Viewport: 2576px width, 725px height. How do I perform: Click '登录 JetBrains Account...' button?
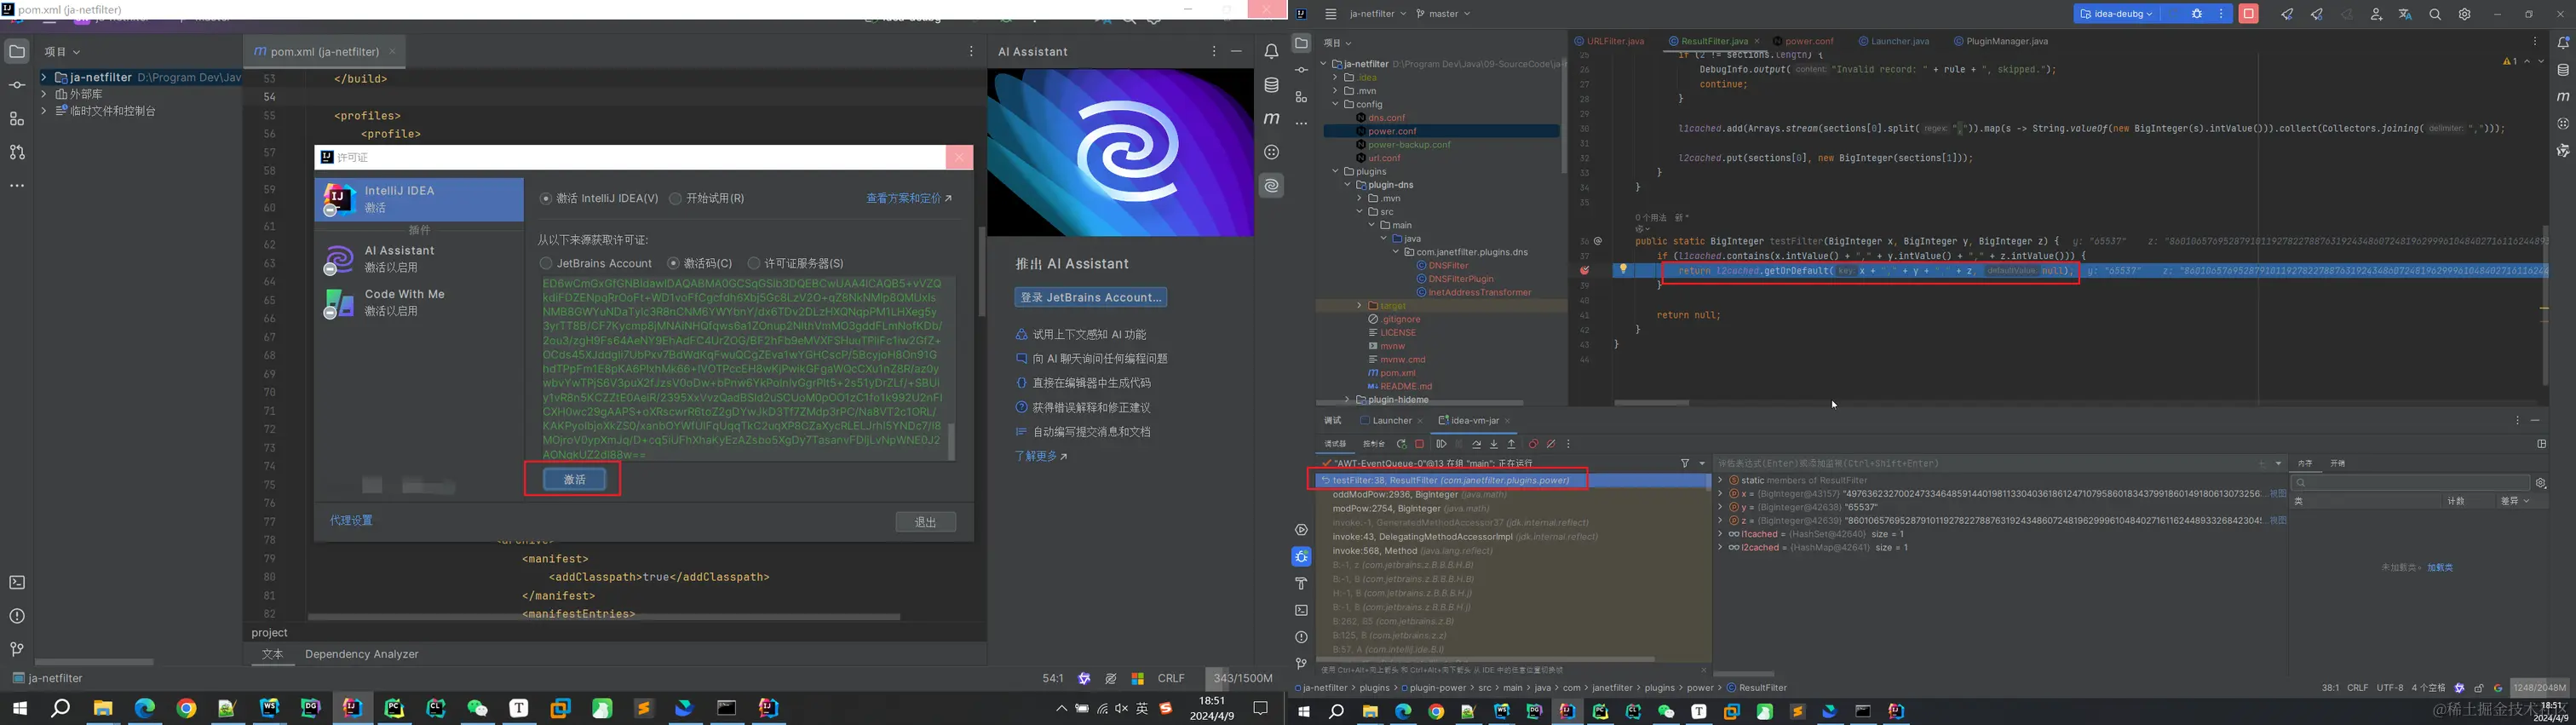[x=1090, y=297]
